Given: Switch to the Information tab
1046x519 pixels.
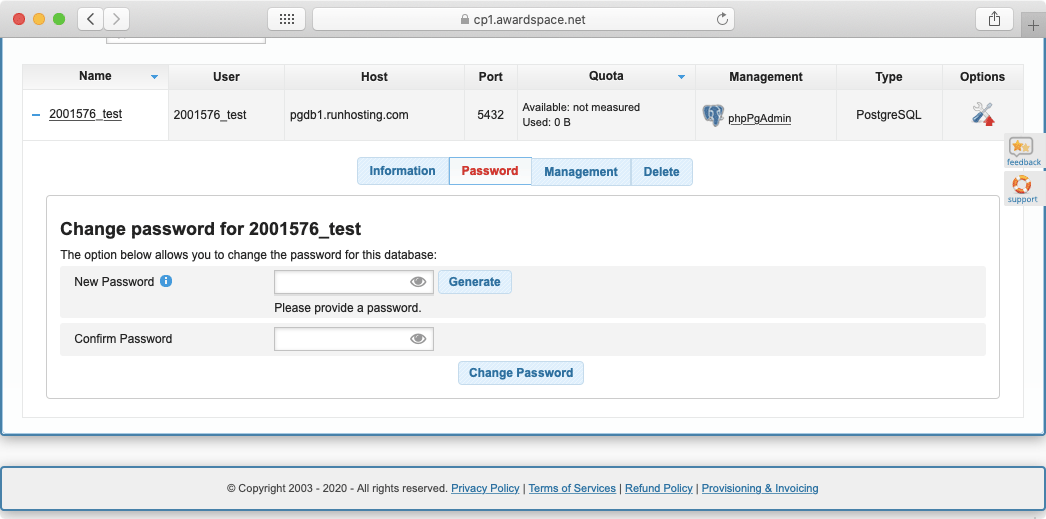Looking at the screenshot, I should tap(402, 171).
